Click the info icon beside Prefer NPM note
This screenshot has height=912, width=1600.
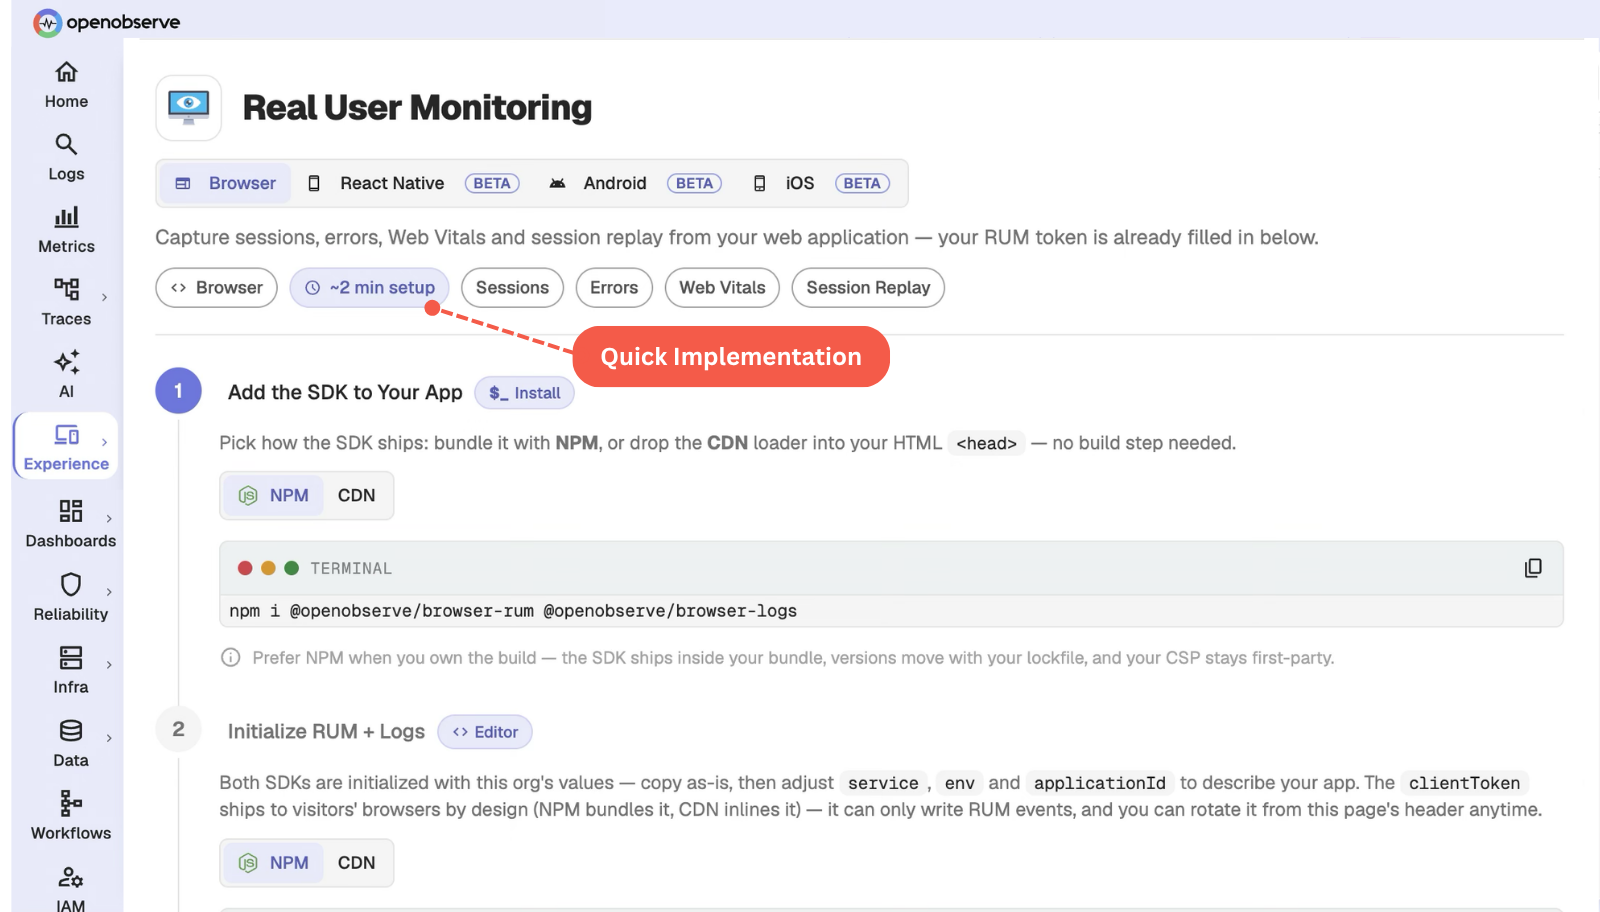click(x=230, y=657)
